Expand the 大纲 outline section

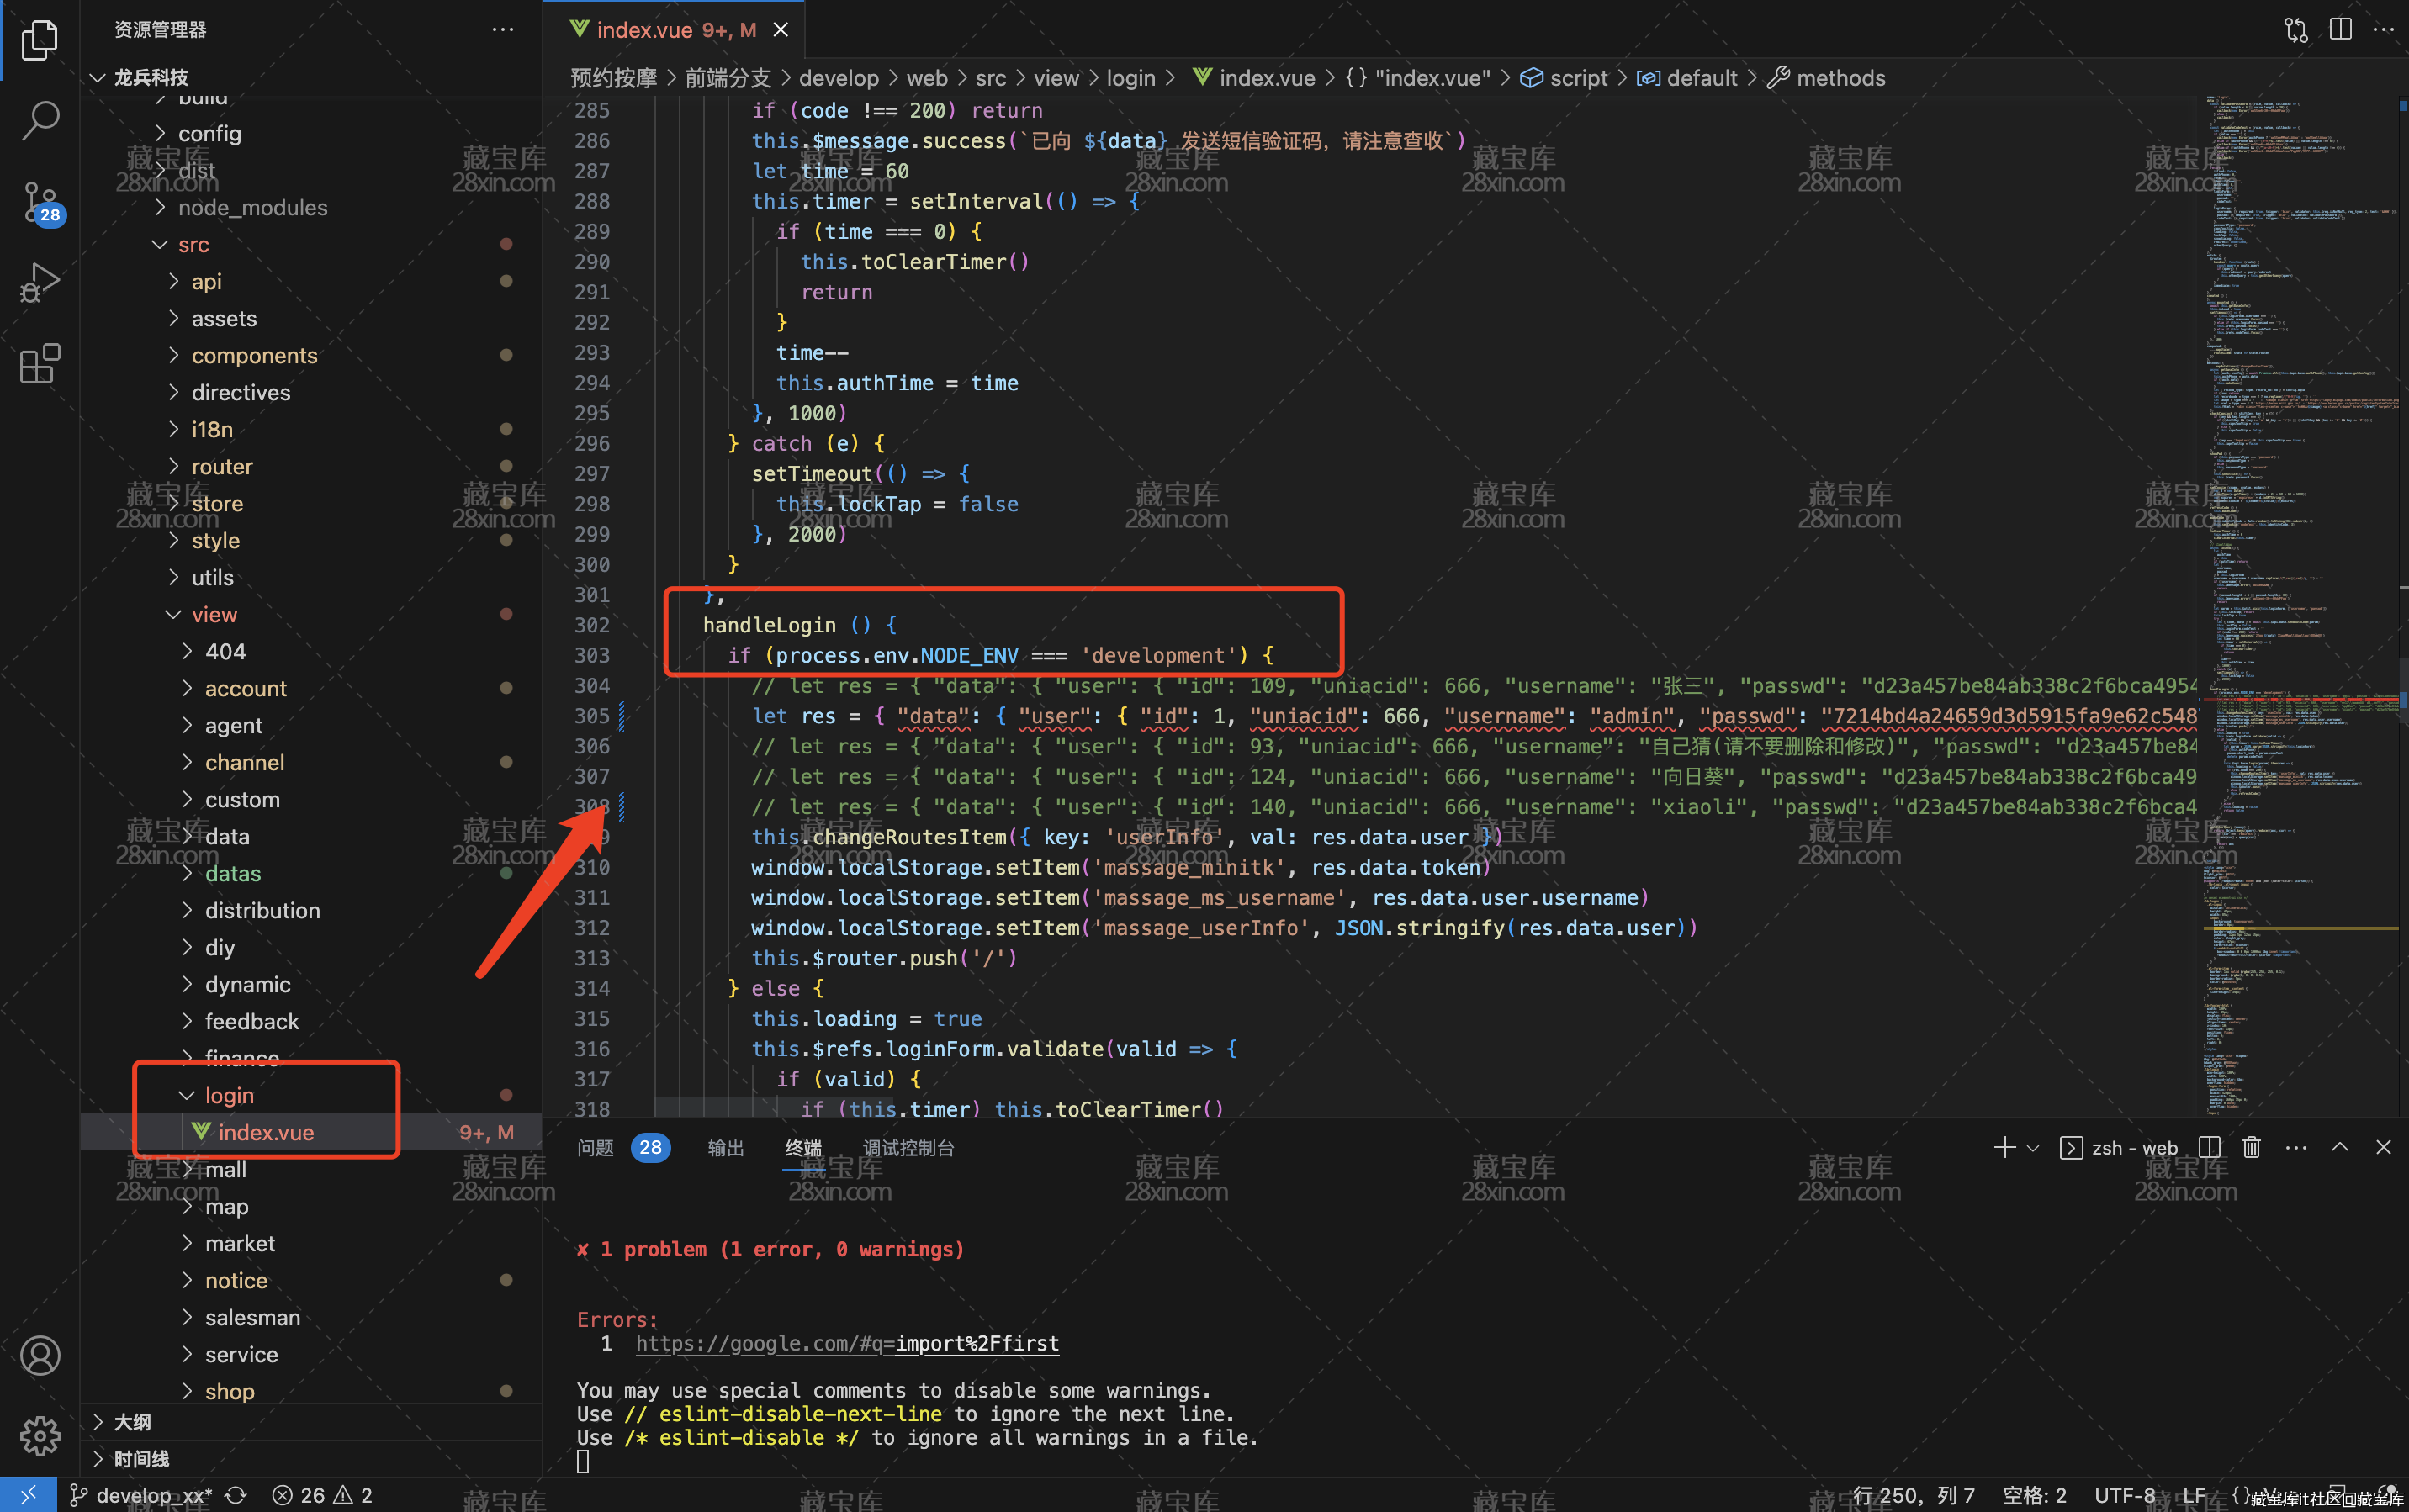pyautogui.click(x=132, y=1421)
